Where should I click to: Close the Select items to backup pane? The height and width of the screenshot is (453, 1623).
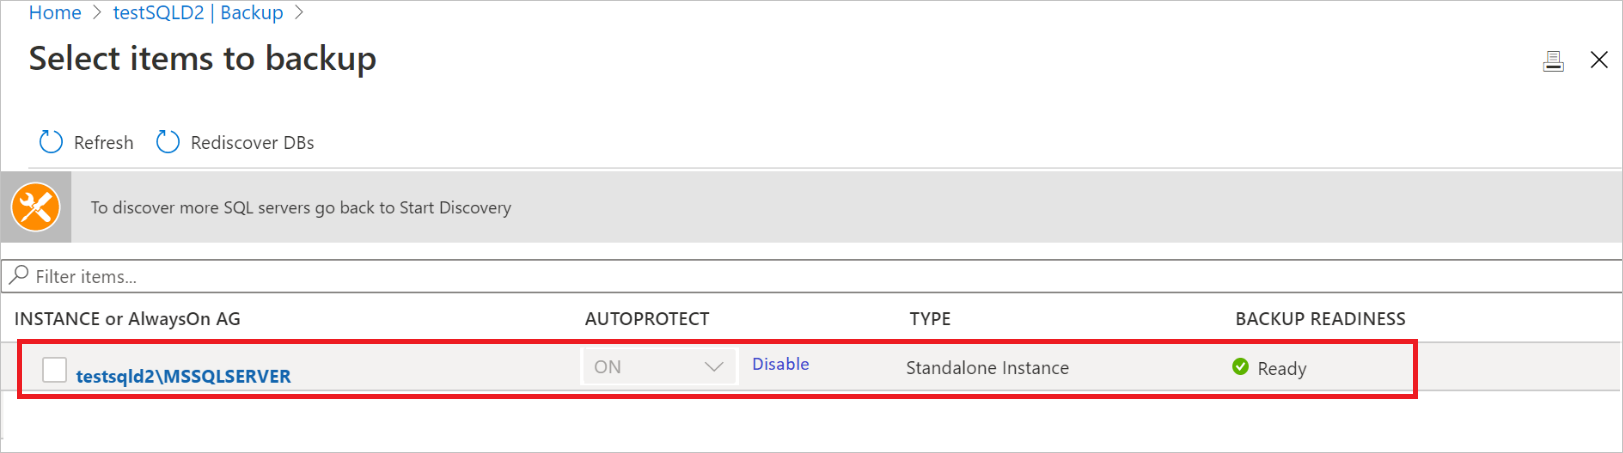click(1599, 60)
